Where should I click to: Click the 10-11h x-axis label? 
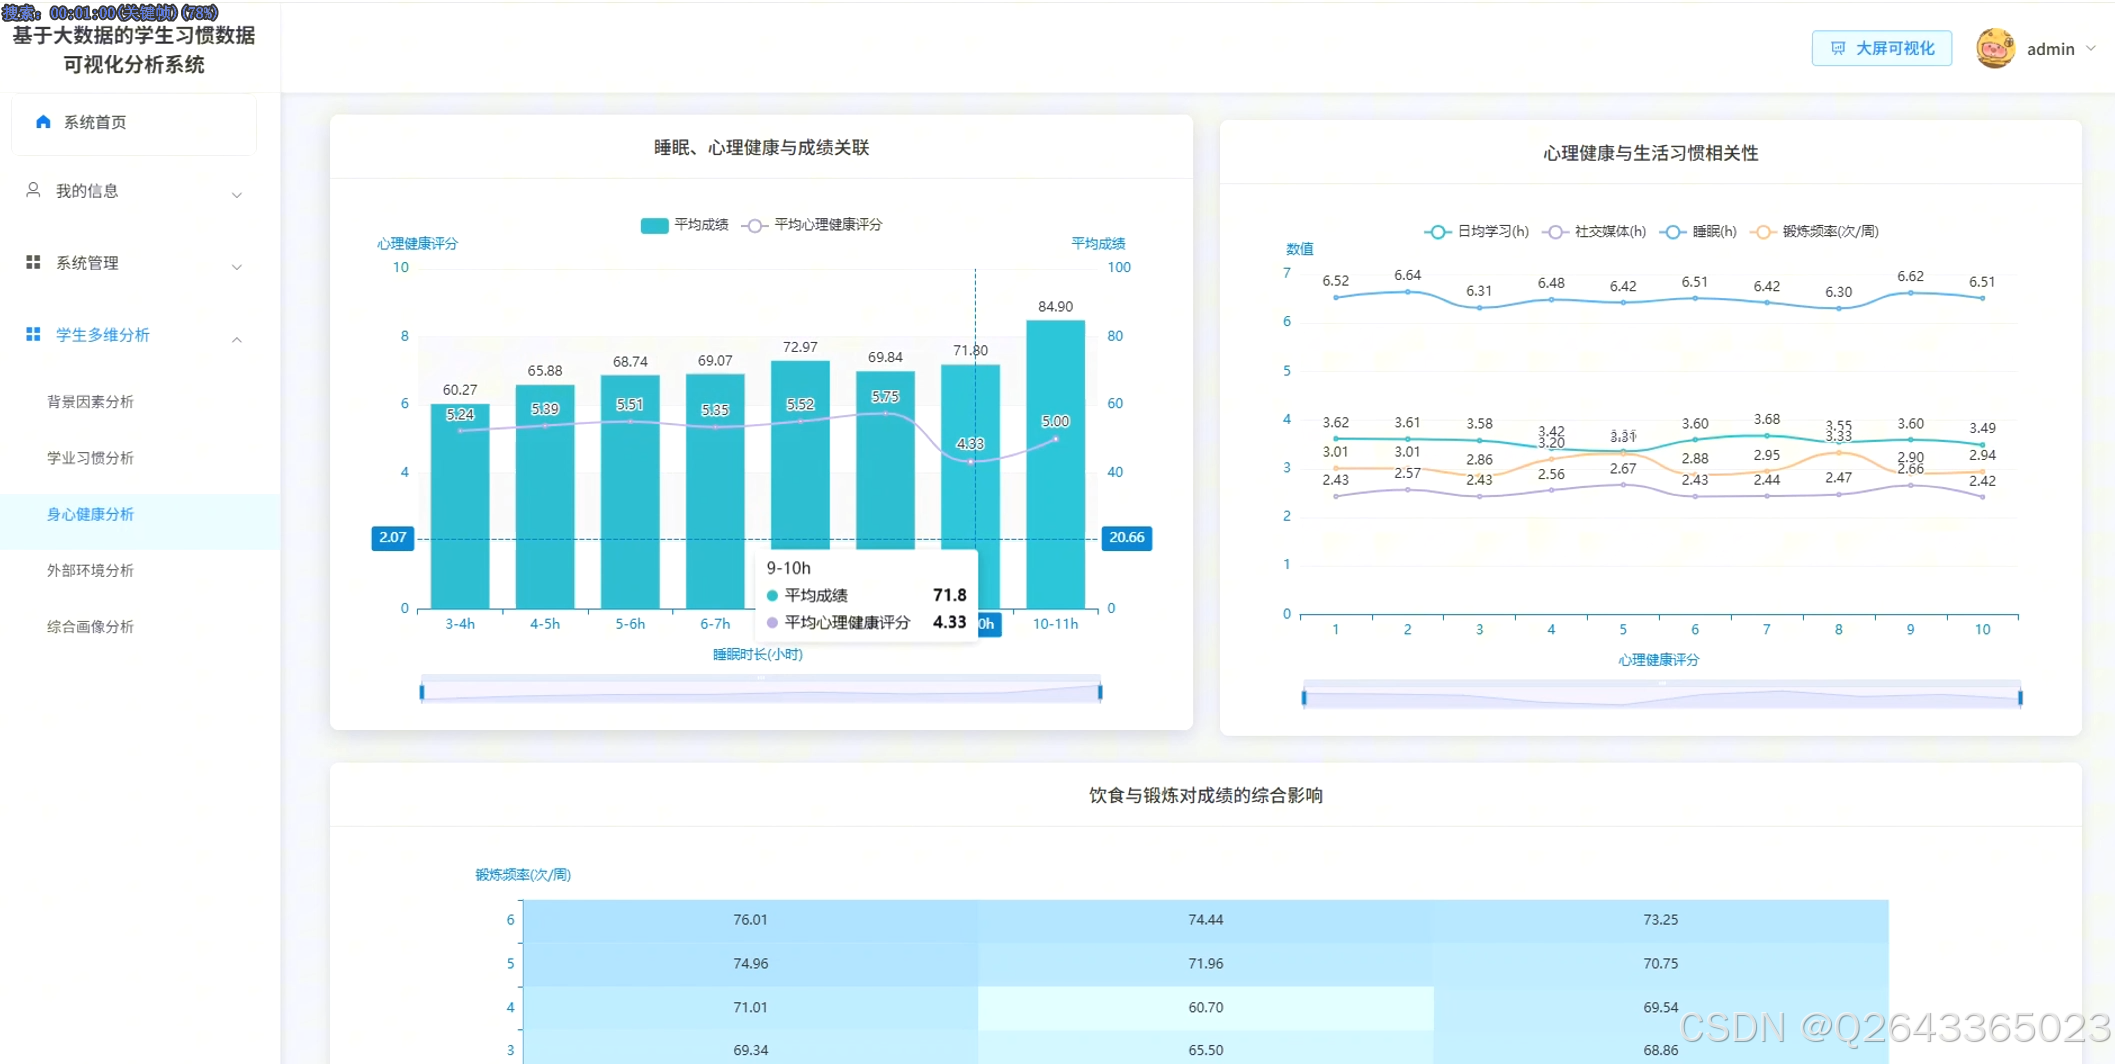[x=1055, y=624]
